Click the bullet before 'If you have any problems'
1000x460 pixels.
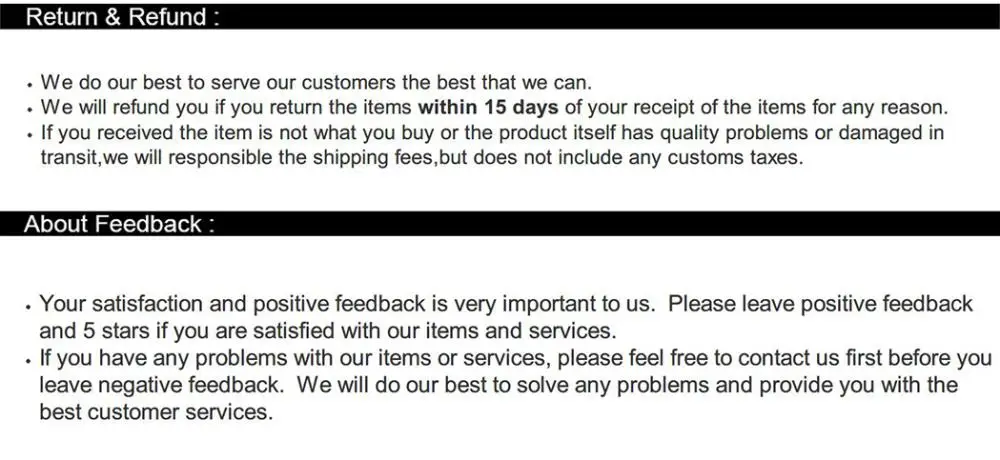click(29, 361)
